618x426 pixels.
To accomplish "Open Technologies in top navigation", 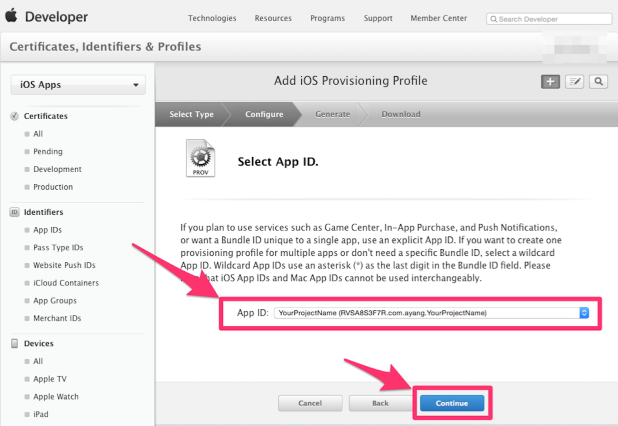I will pos(213,19).
